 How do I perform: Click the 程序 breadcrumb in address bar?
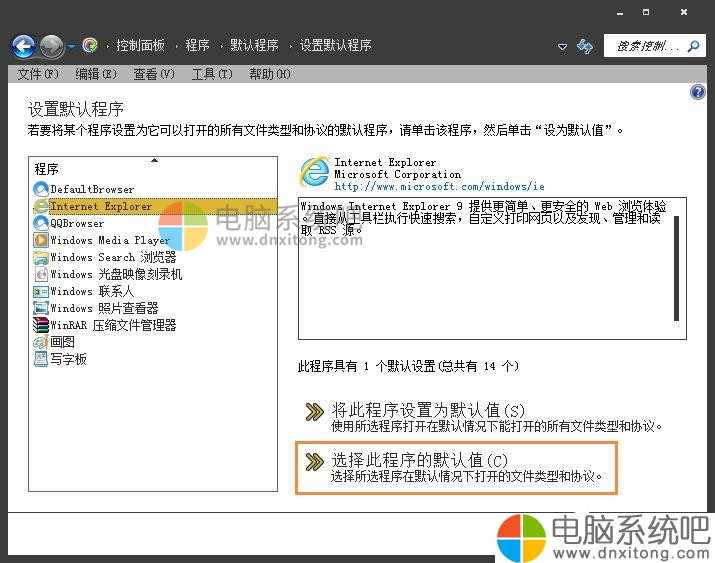[x=197, y=45]
